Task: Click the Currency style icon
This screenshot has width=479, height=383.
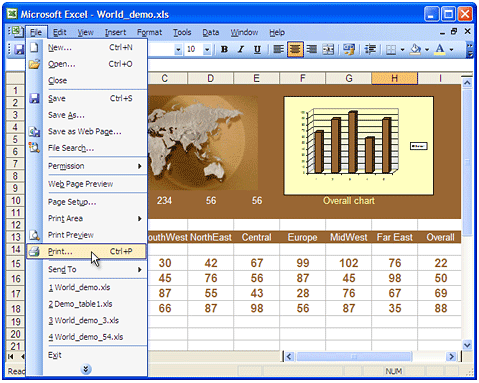Action: point(349,50)
